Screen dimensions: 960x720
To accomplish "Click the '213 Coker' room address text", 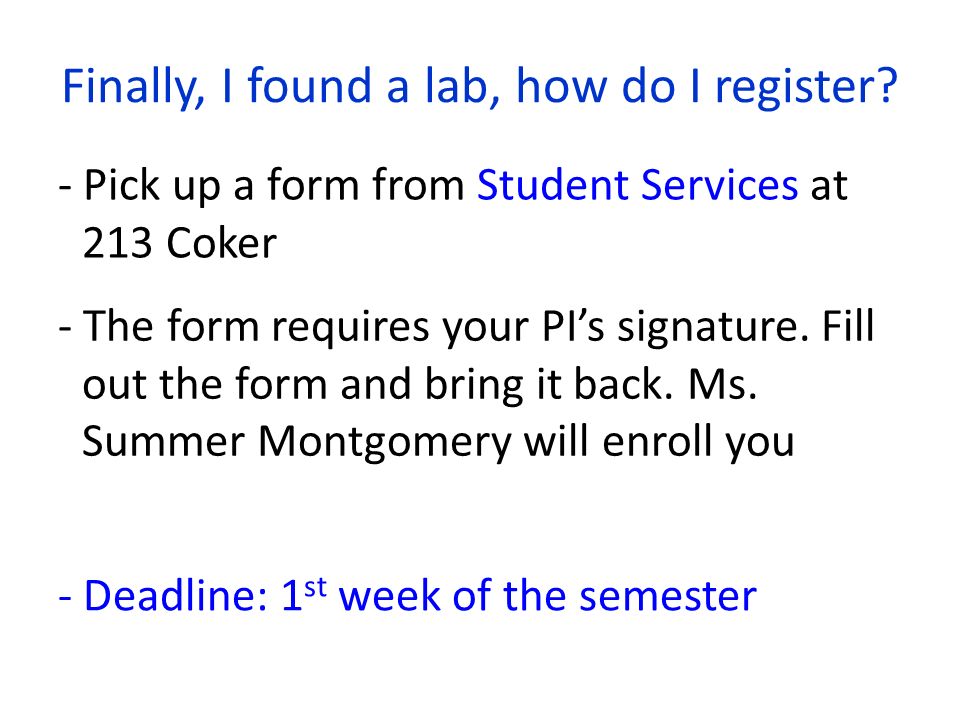I will [180, 243].
